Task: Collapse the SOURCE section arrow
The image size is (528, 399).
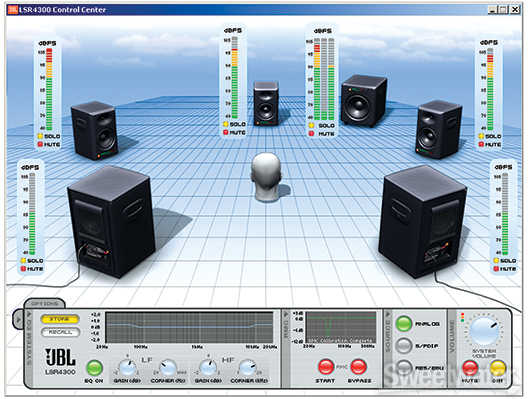Action: point(388,314)
